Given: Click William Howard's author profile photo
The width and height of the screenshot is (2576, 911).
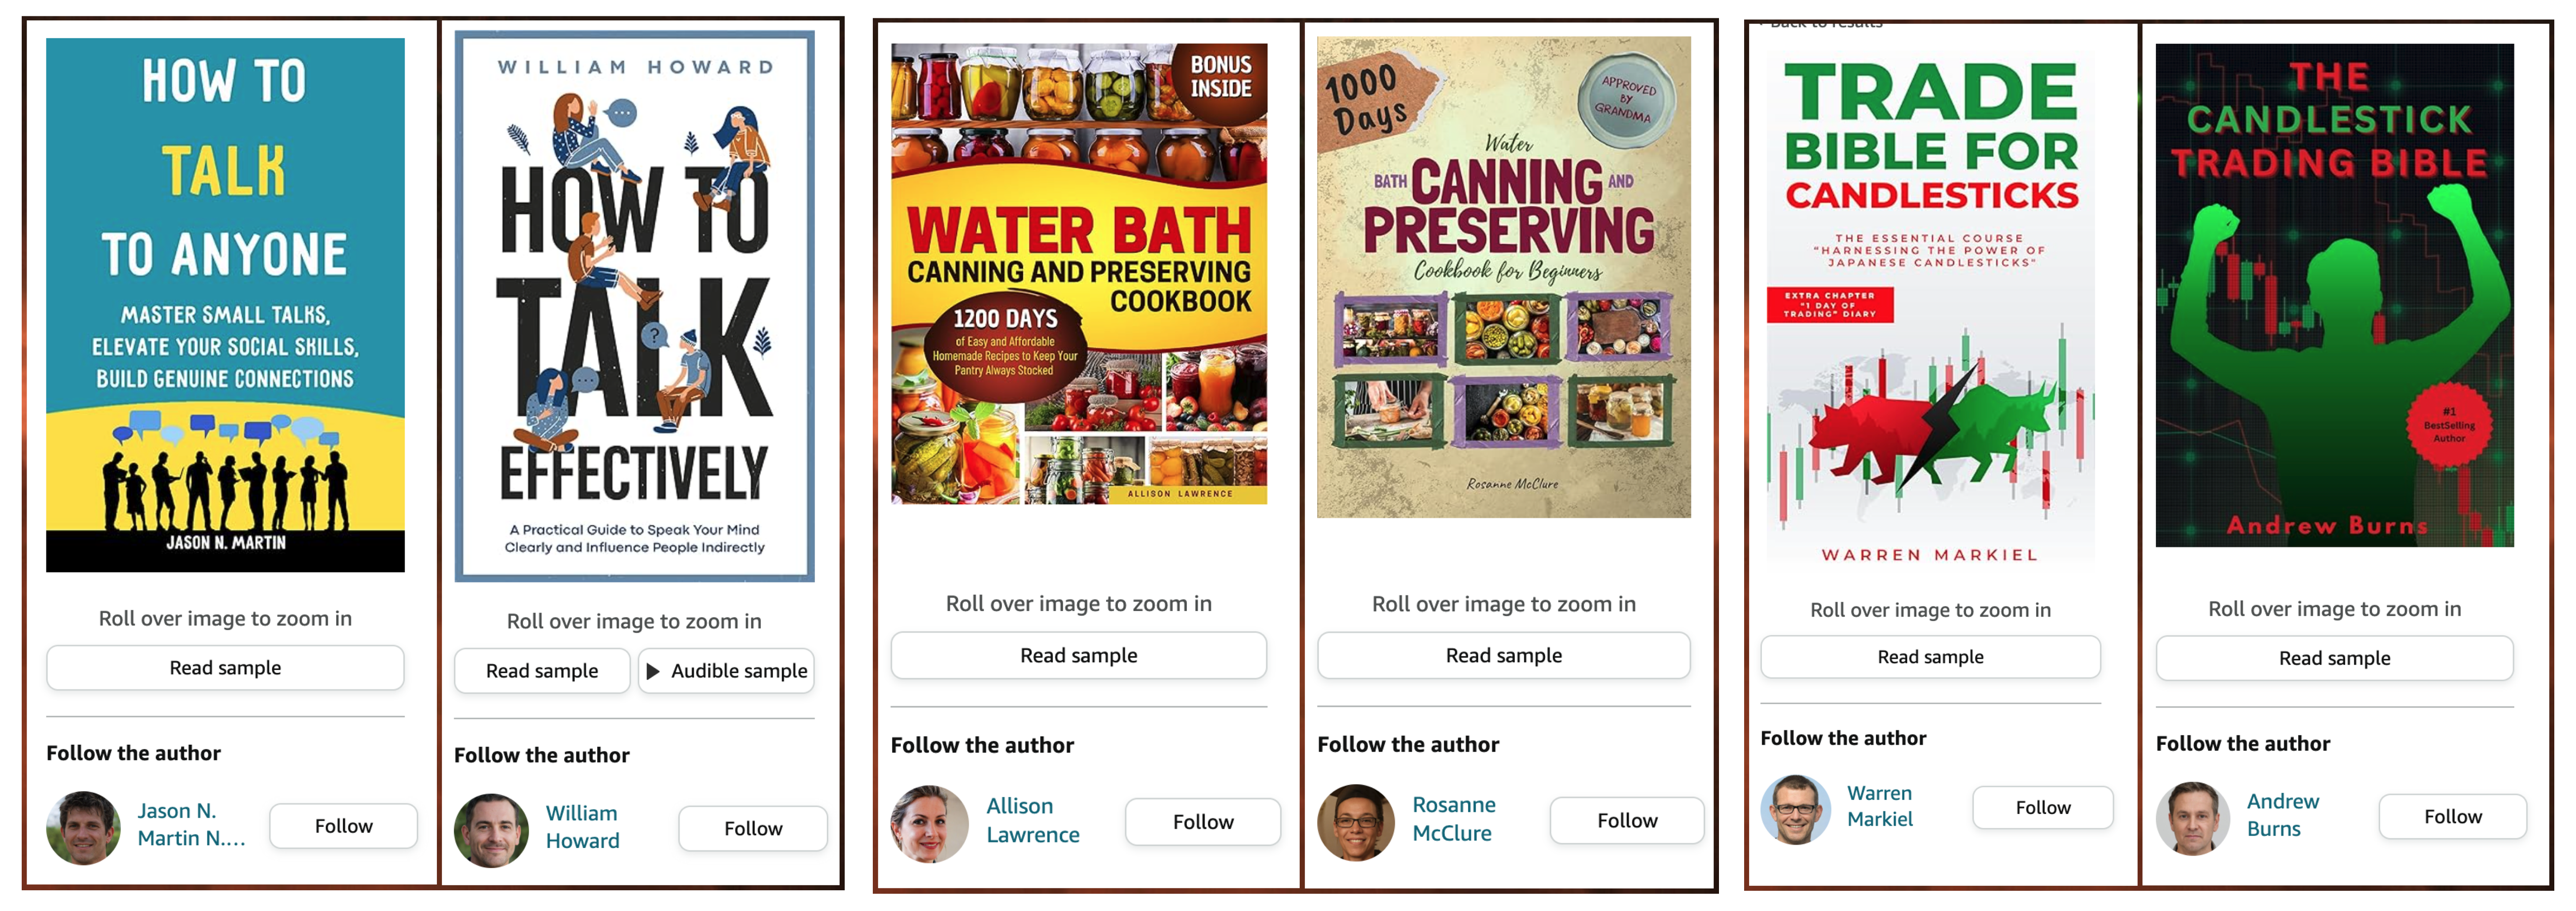Looking at the screenshot, I should [x=491, y=830].
